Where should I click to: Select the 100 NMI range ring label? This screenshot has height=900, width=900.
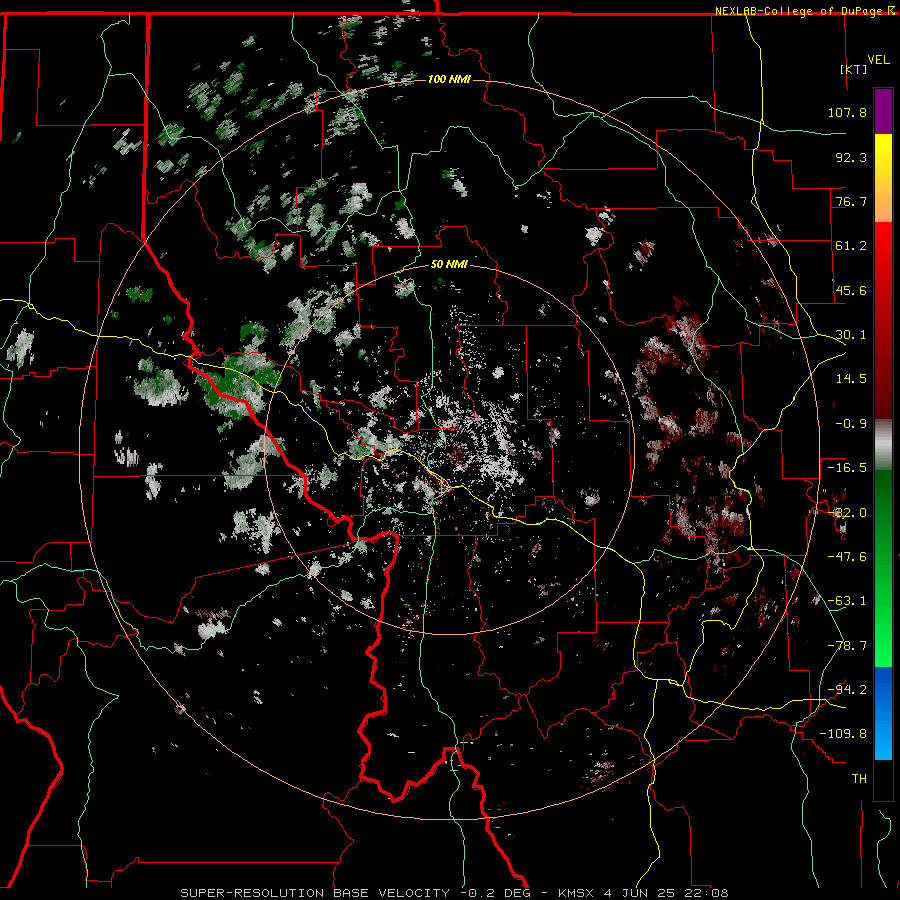coord(449,79)
